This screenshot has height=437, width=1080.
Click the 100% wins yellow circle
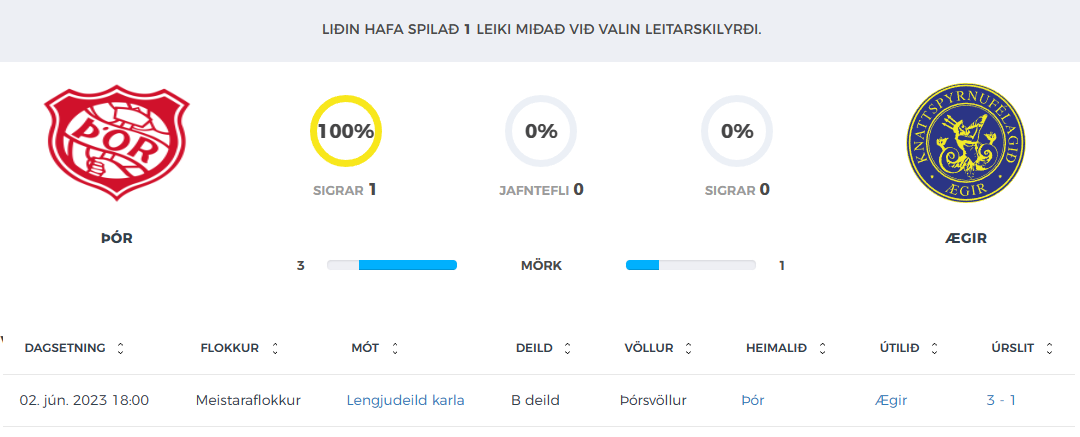click(346, 131)
